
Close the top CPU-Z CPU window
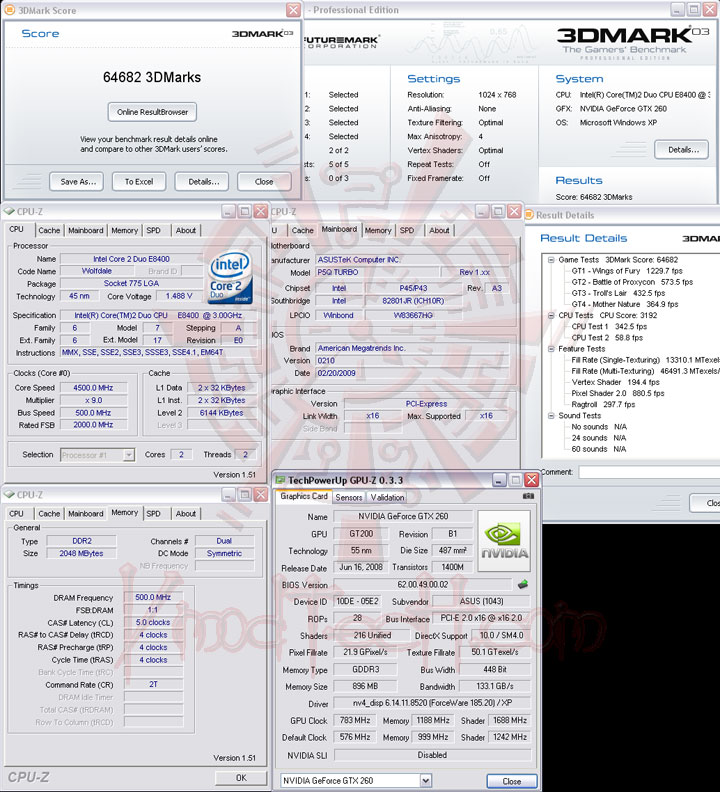click(x=261, y=211)
